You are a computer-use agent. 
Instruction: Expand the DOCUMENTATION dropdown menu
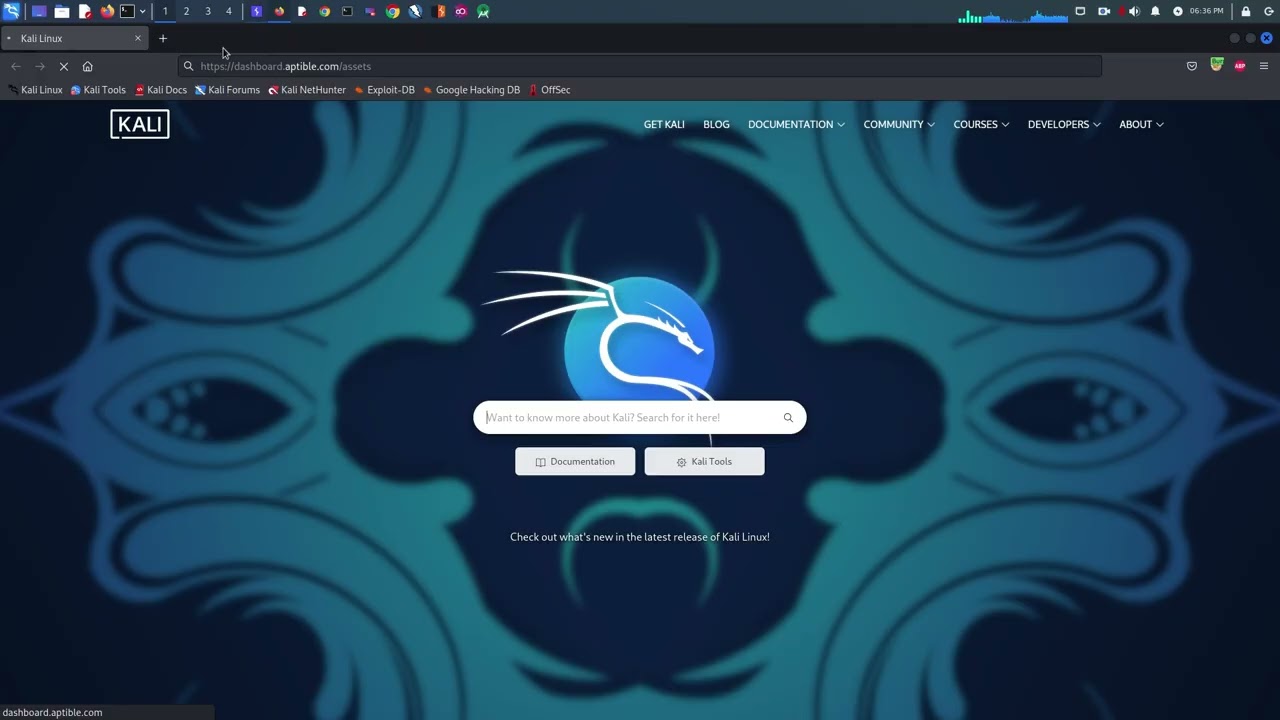pos(796,124)
